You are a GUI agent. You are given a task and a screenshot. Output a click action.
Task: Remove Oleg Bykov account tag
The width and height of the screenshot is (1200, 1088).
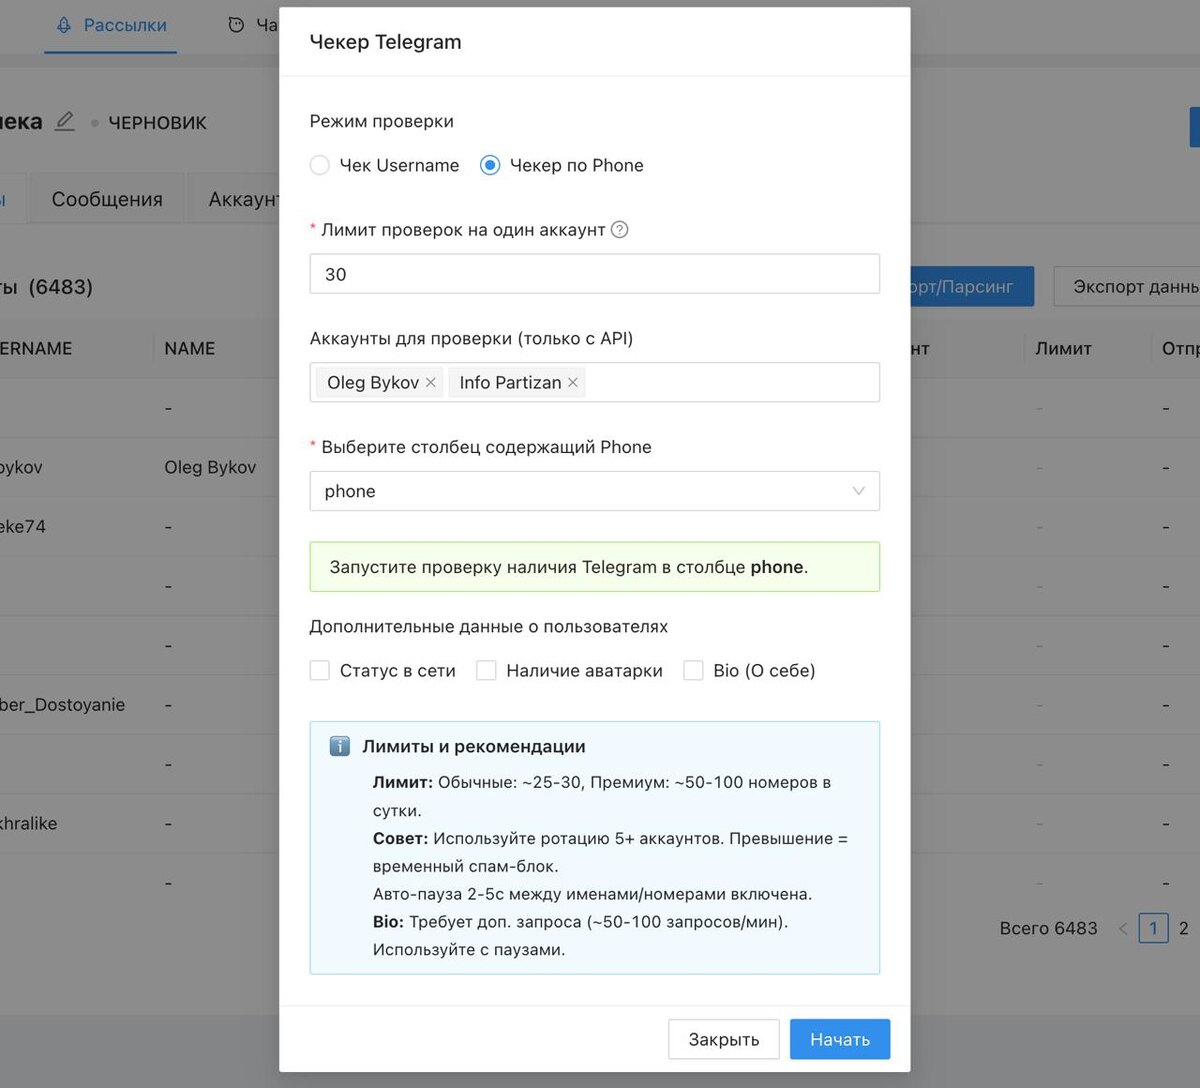[x=431, y=382]
